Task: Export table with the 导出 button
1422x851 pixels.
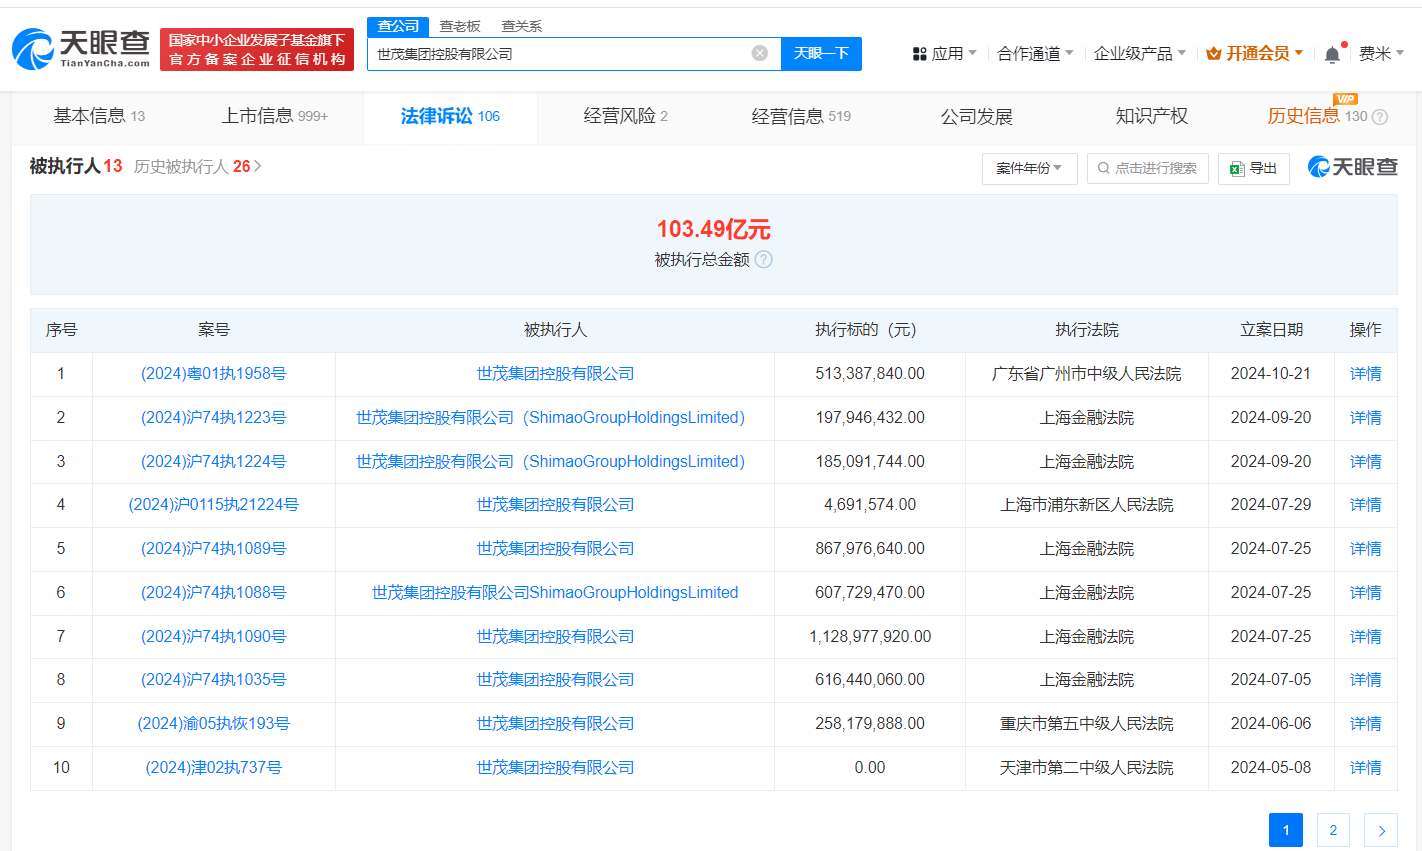Action: [1253, 168]
